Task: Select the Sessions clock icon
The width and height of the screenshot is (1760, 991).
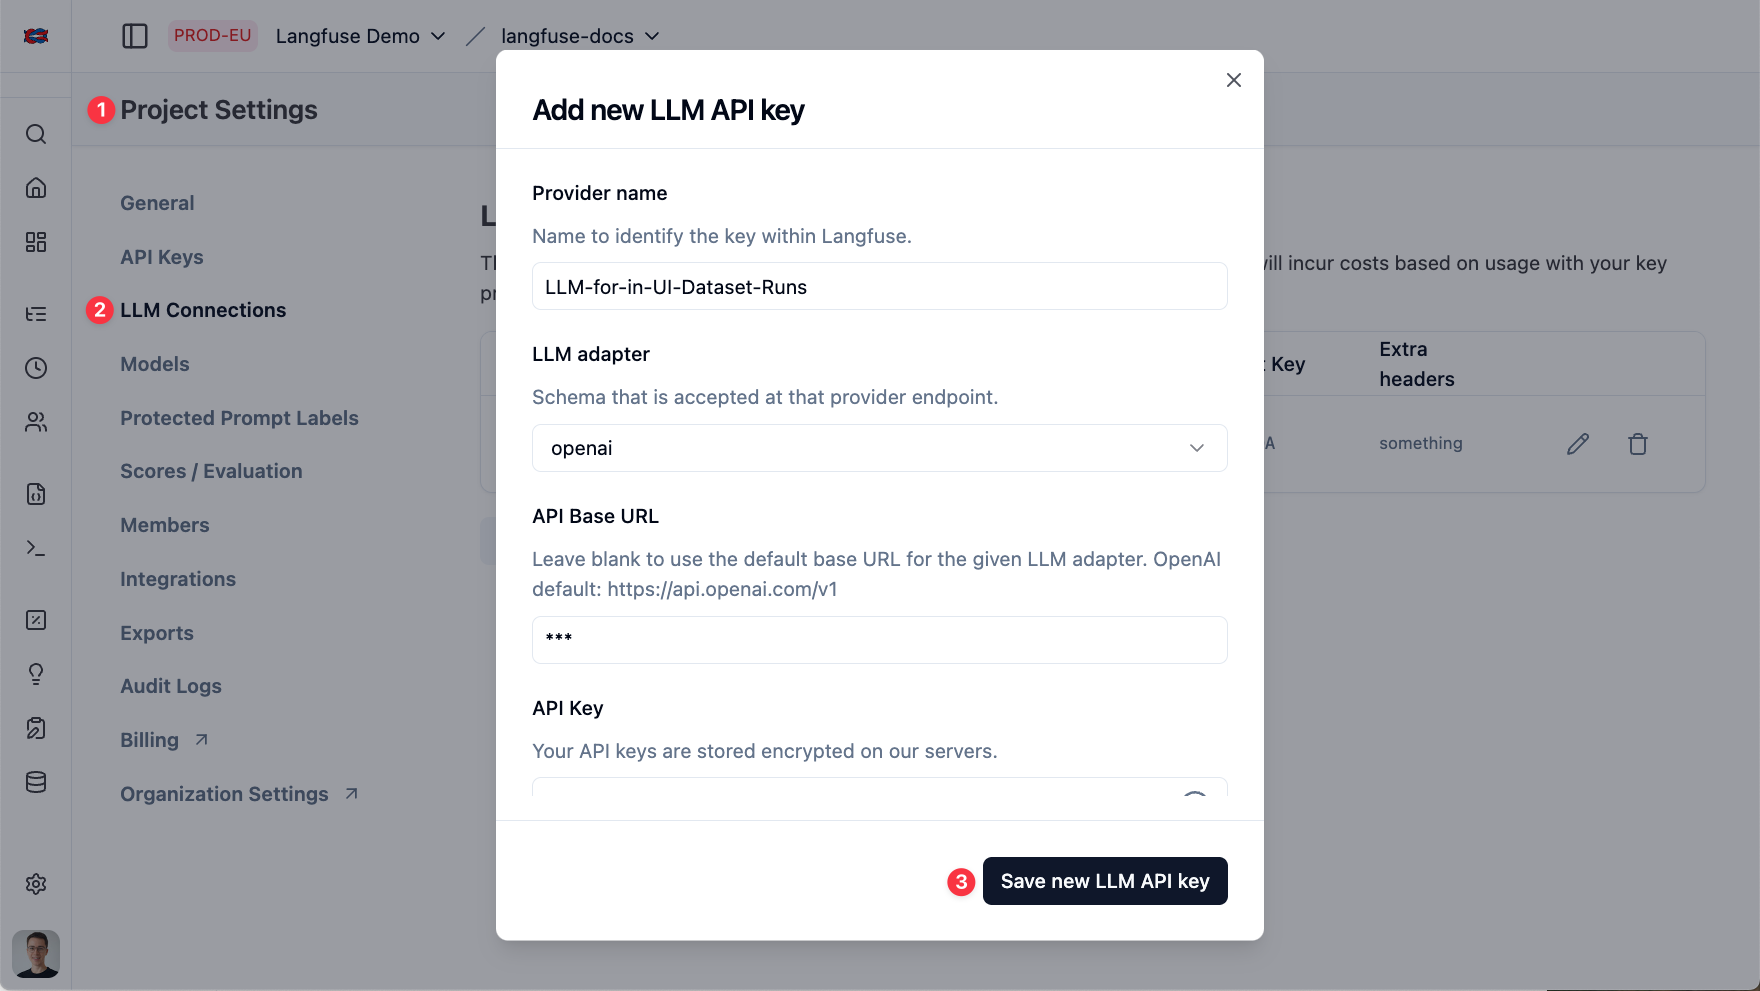Action: pos(36,368)
